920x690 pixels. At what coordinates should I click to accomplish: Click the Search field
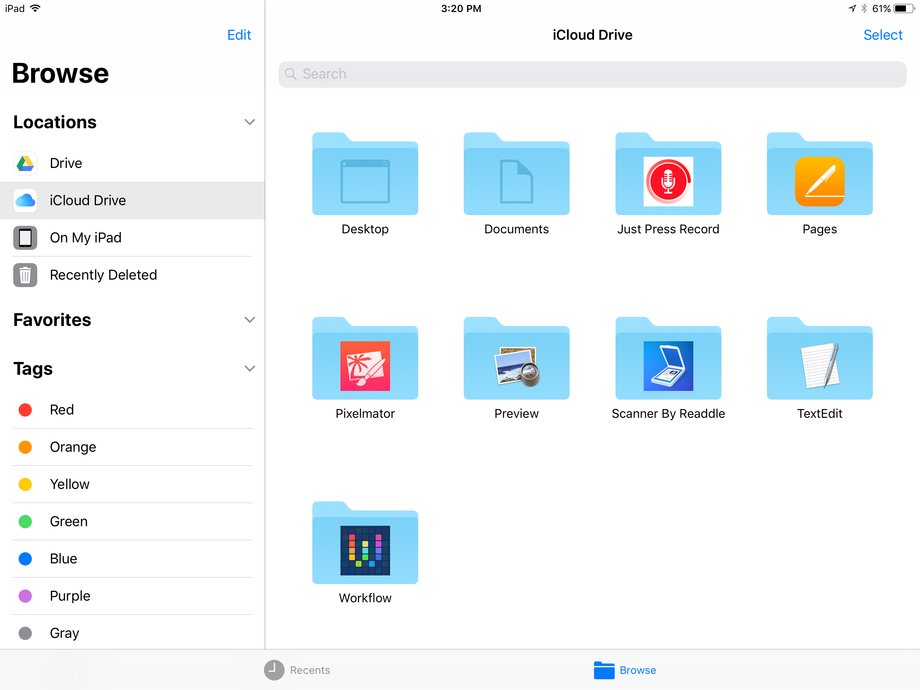pyautogui.click(x=592, y=74)
